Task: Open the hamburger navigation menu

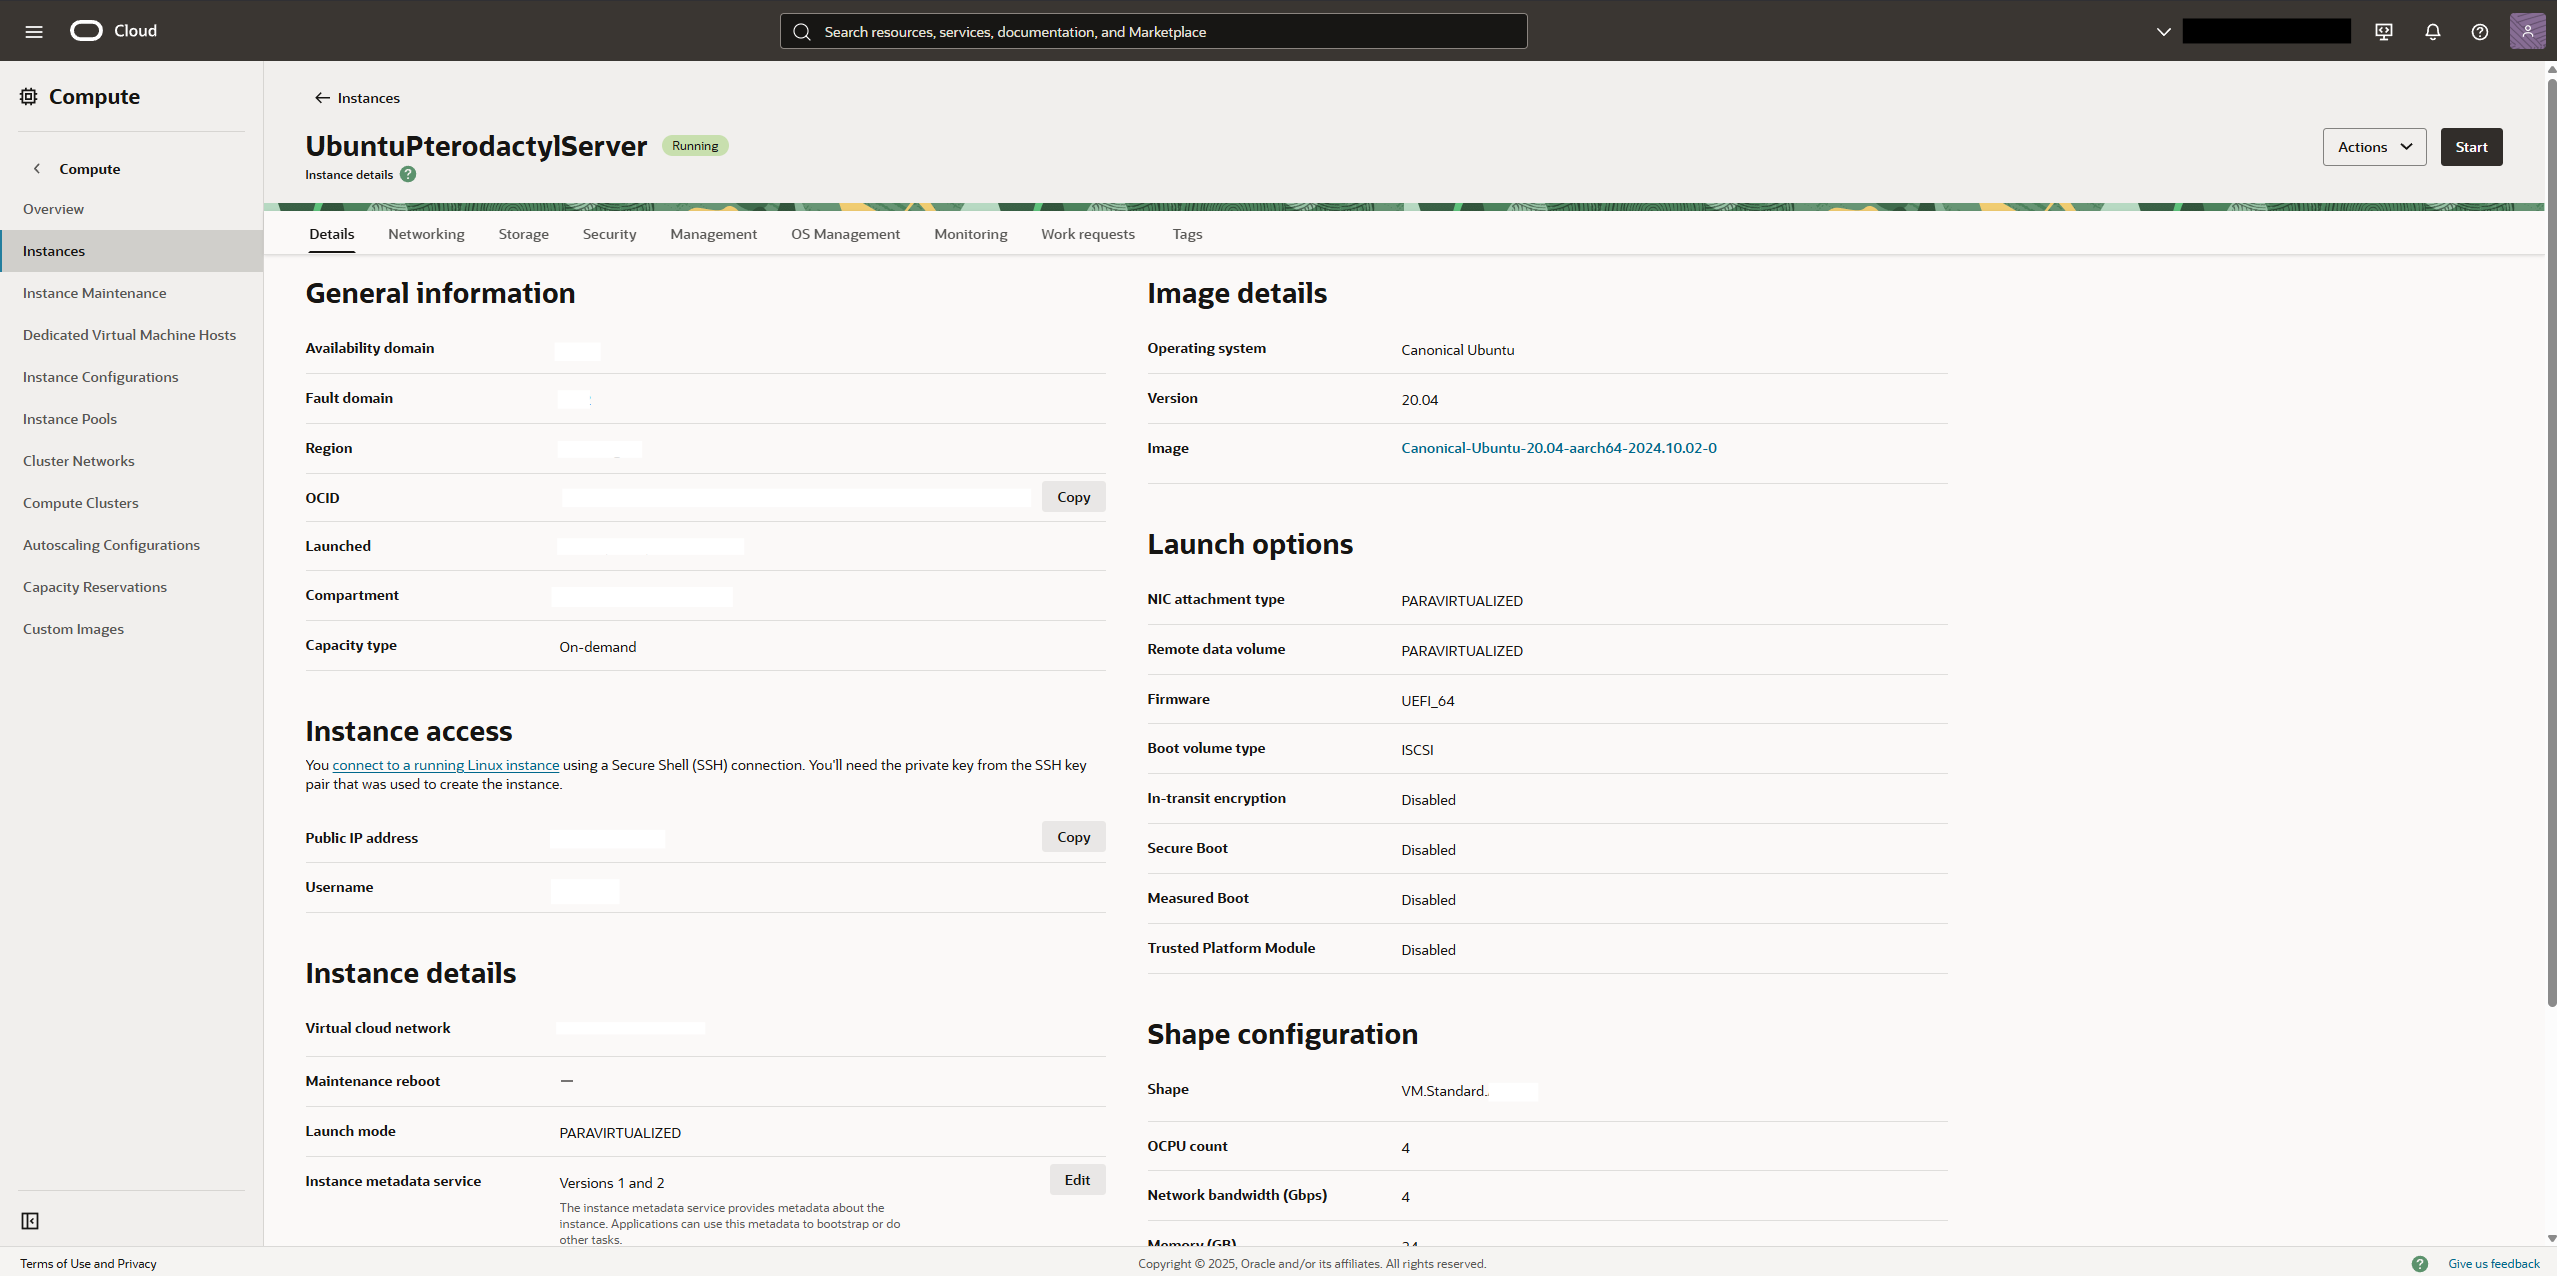Action: point(34,31)
